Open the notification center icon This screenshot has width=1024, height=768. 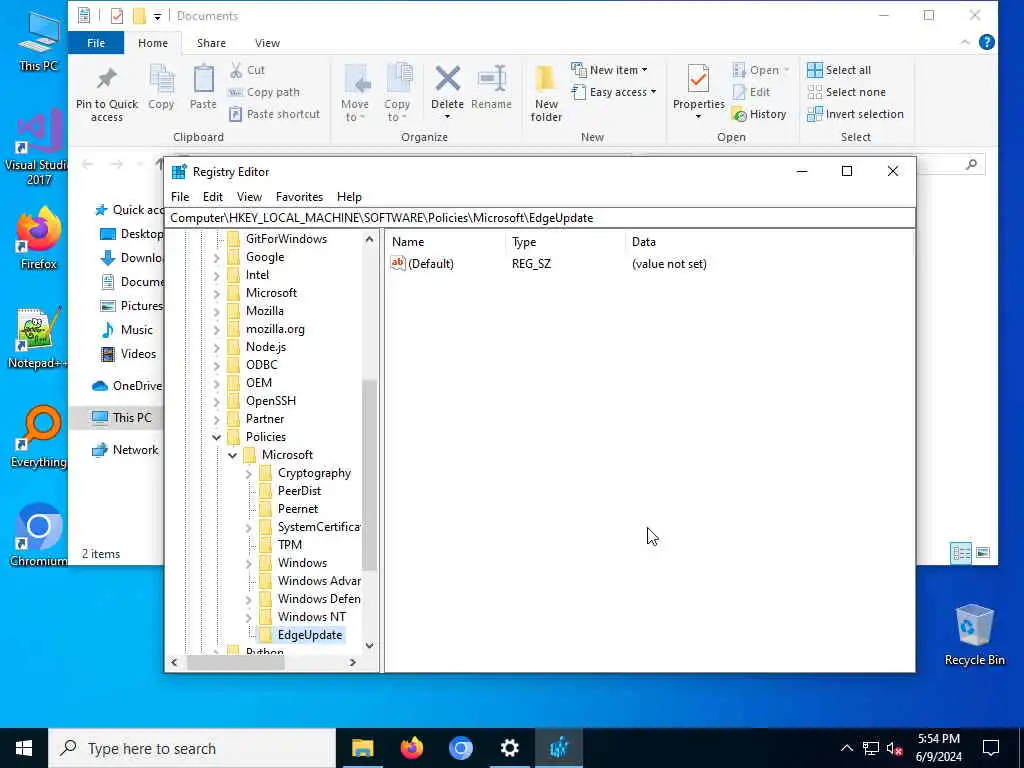coord(991,748)
